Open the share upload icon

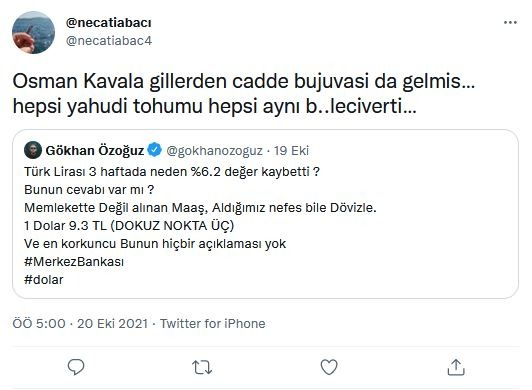(456, 367)
